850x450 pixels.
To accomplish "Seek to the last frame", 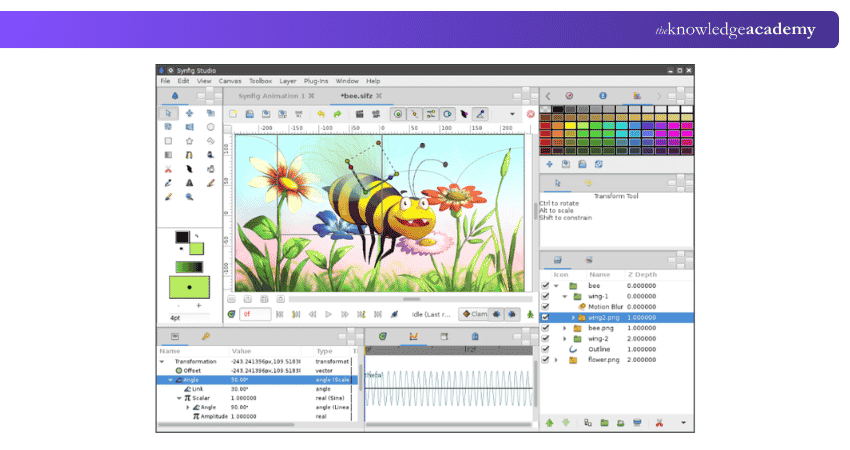I will (x=378, y=314).
